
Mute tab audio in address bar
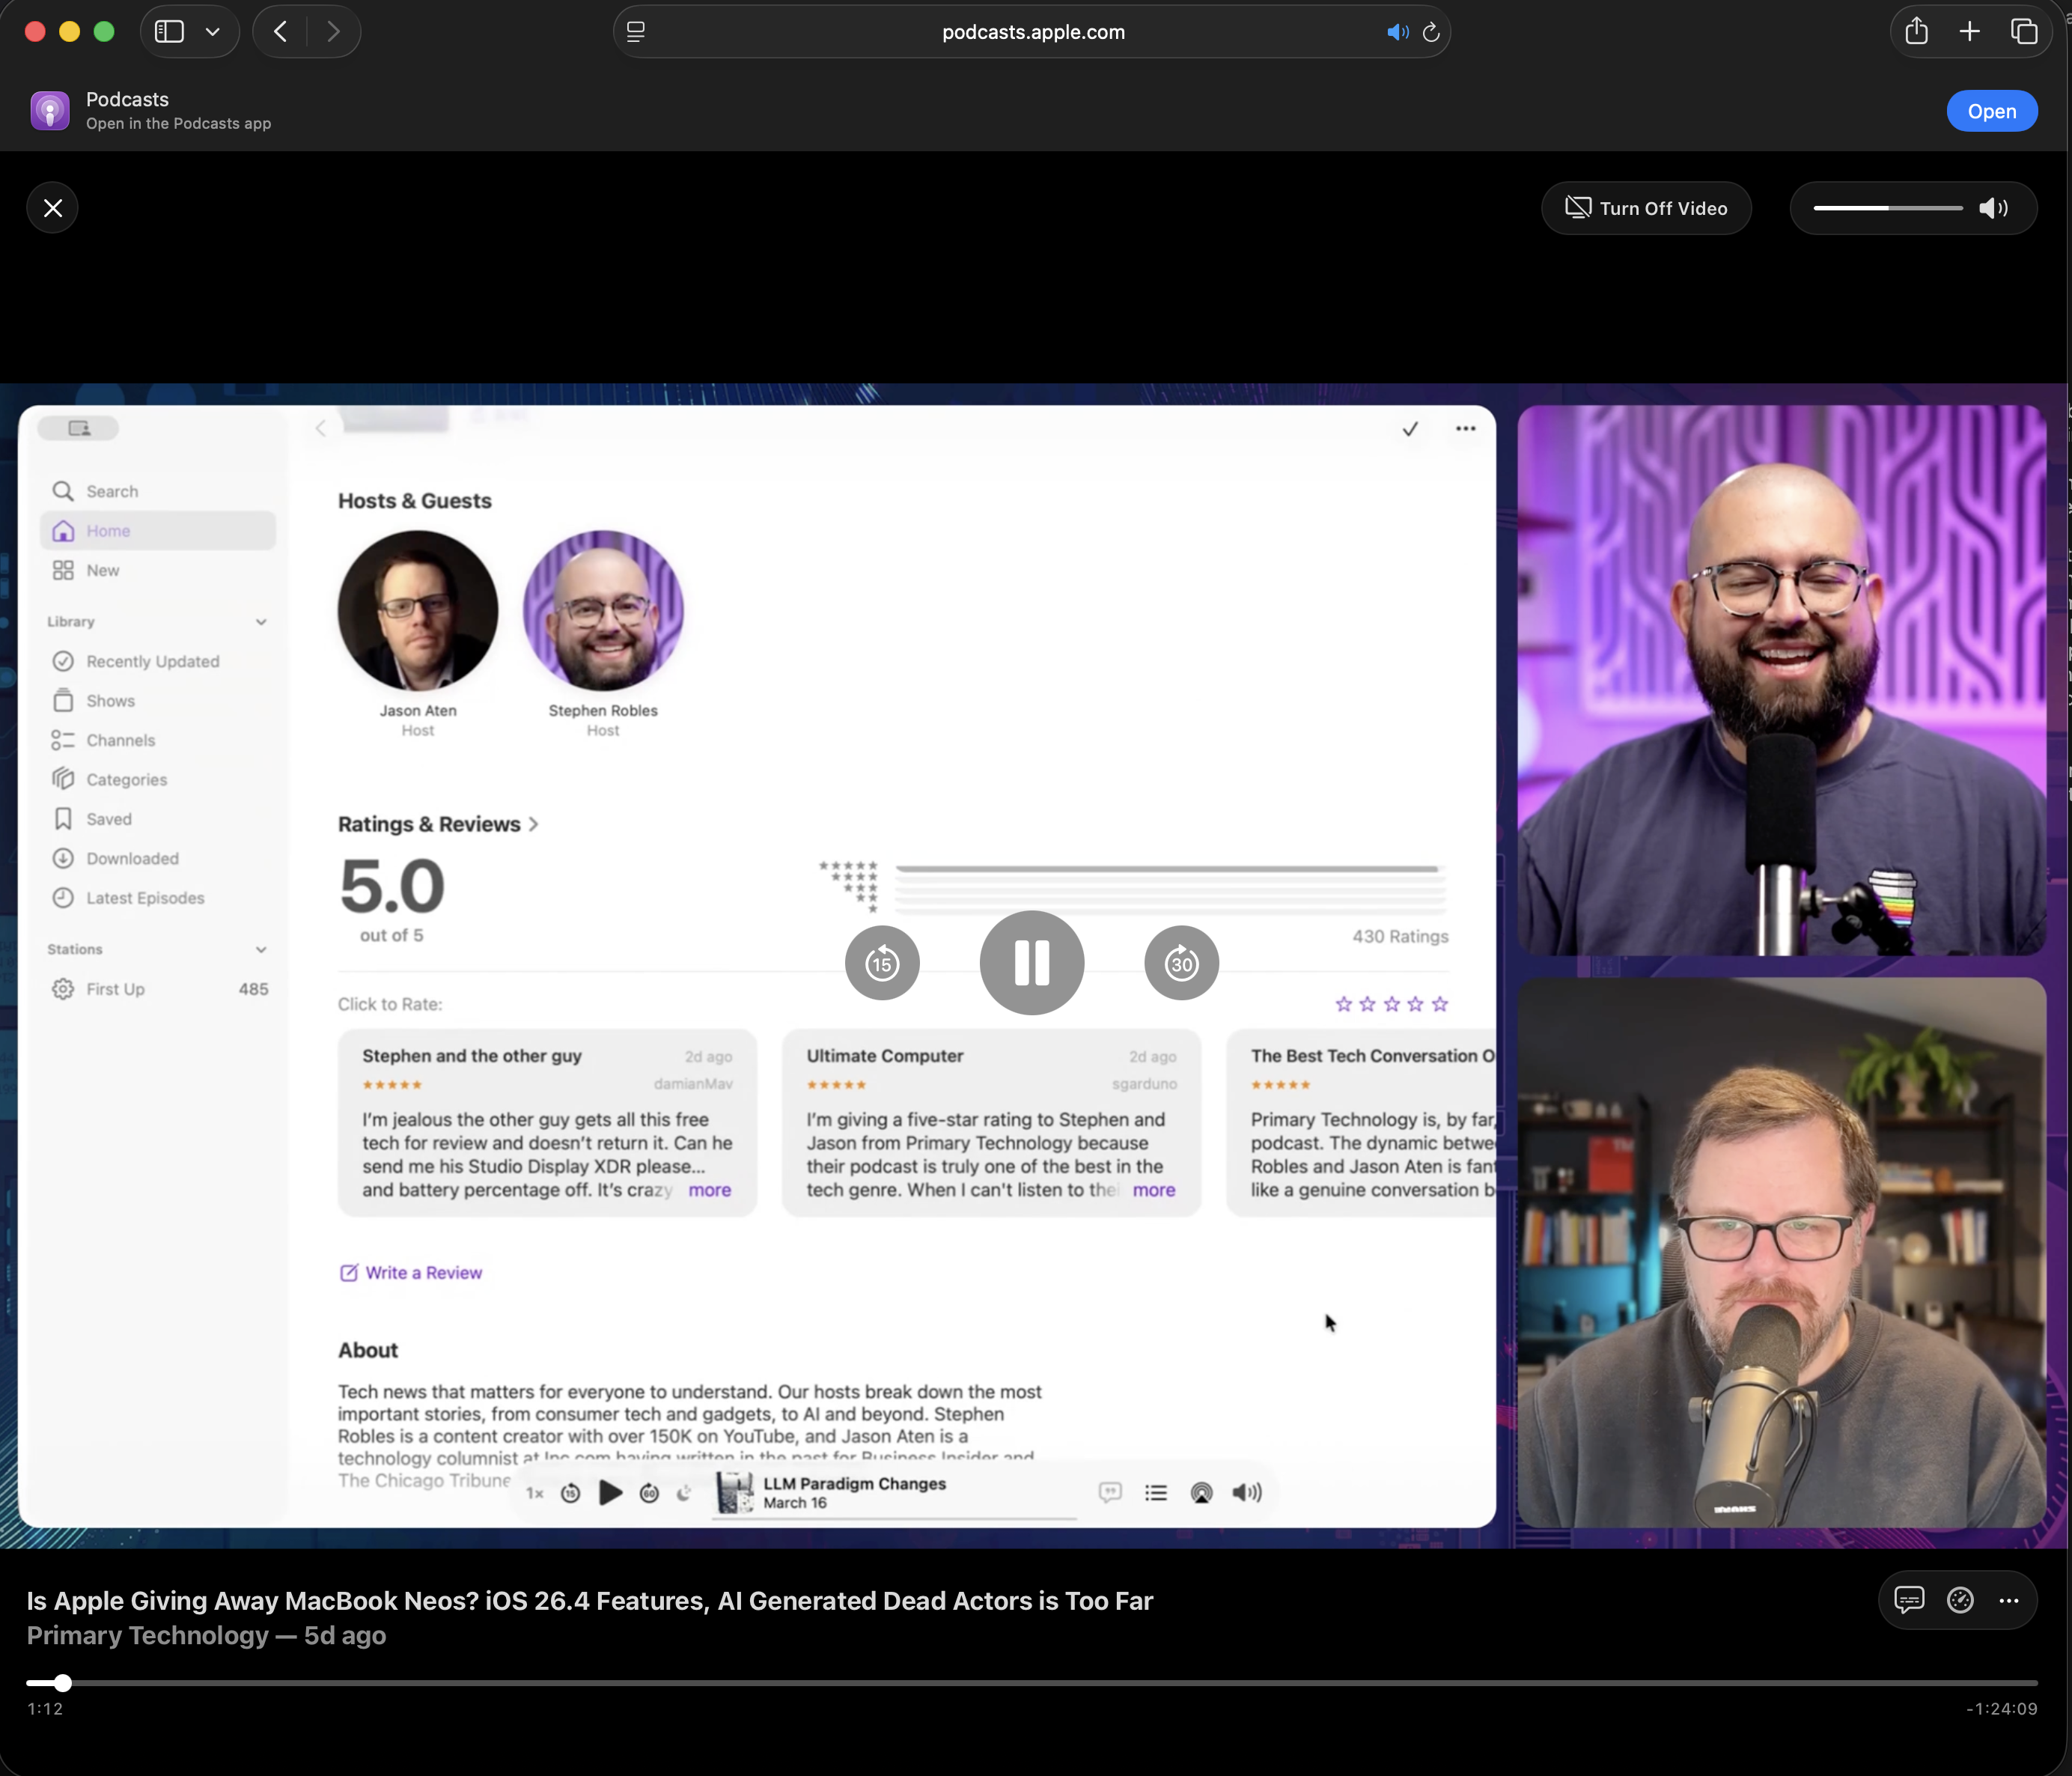[1397, 32]
